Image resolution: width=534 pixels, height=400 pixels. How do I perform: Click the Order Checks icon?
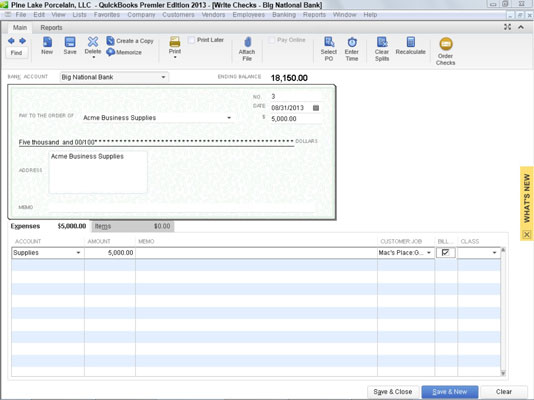446,44
